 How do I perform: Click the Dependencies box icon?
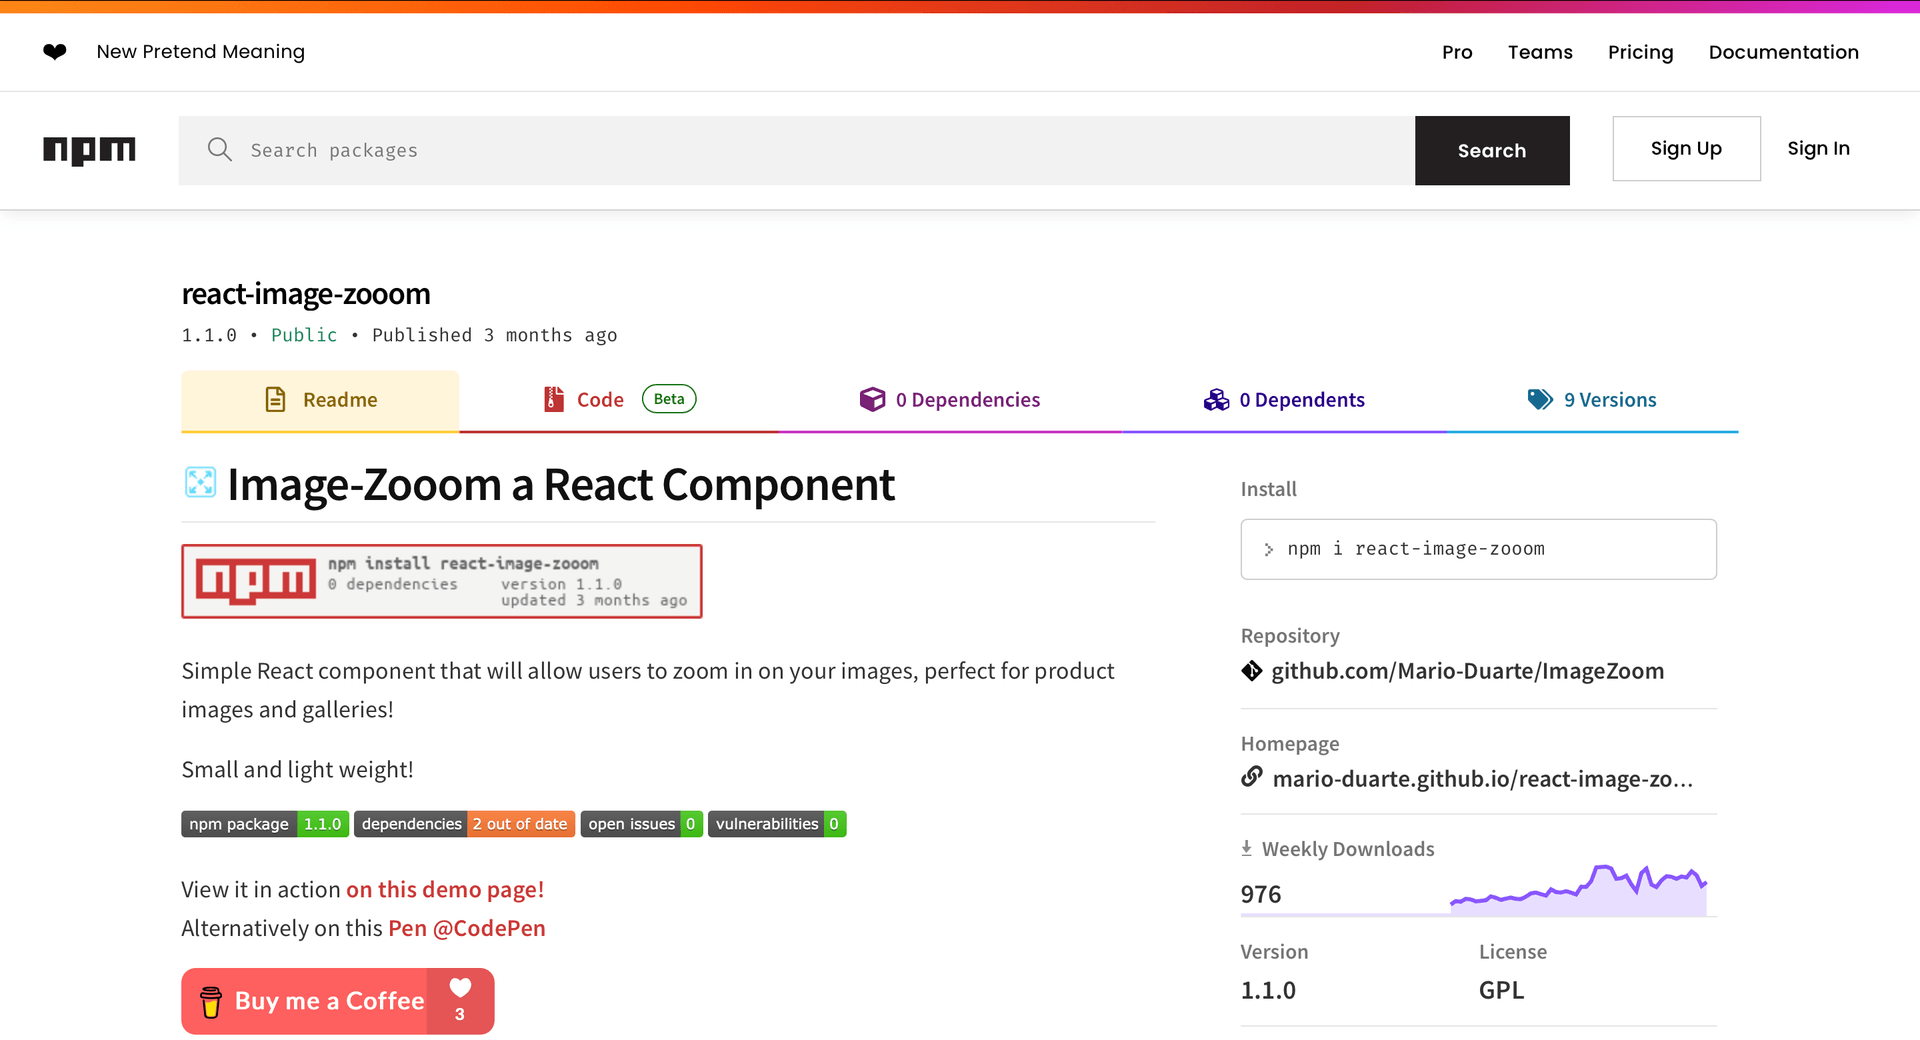click(872, 399)
